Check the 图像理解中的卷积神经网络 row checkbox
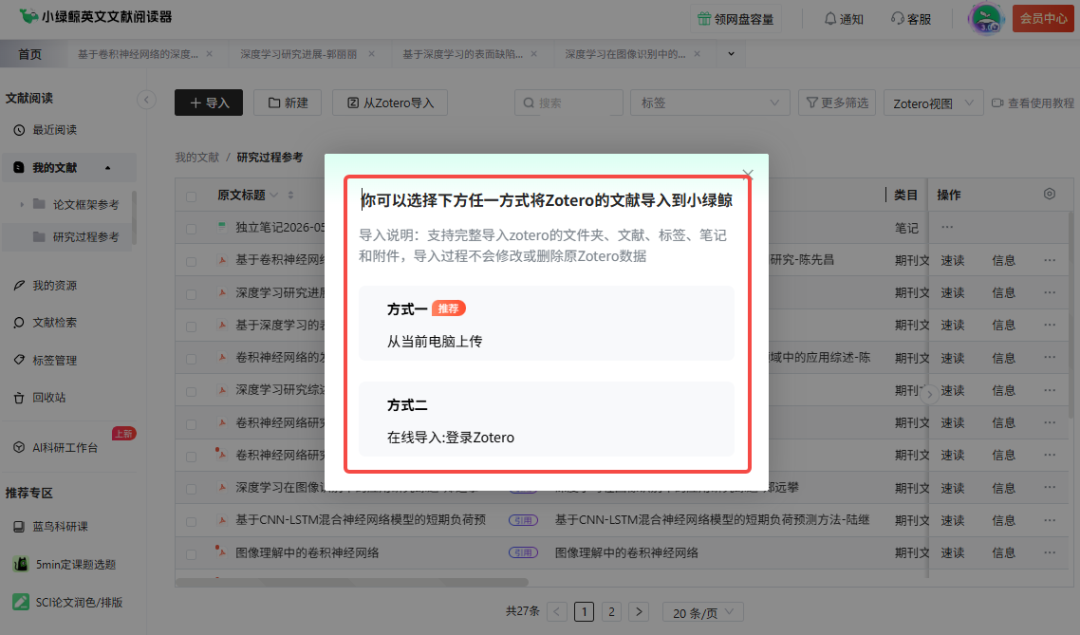The width and height of the screenshot is (1080, 635). [x=191, y=554]
